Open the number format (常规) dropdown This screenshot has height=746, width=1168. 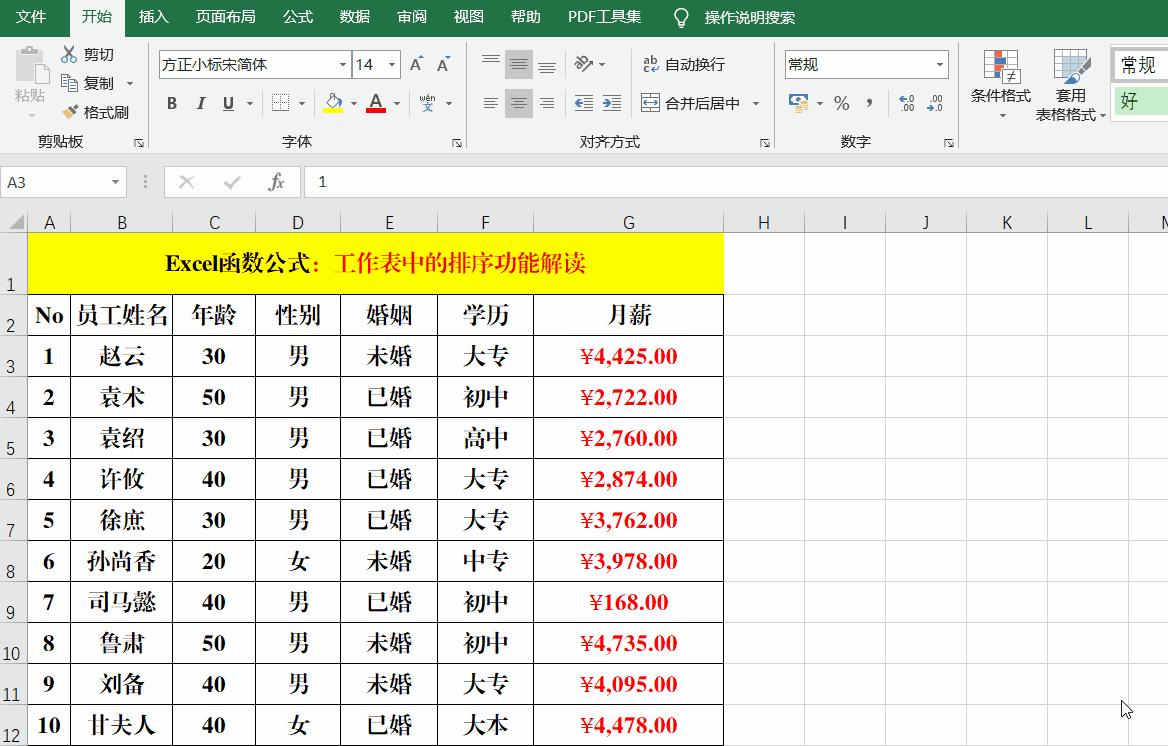tap(938, 64)
